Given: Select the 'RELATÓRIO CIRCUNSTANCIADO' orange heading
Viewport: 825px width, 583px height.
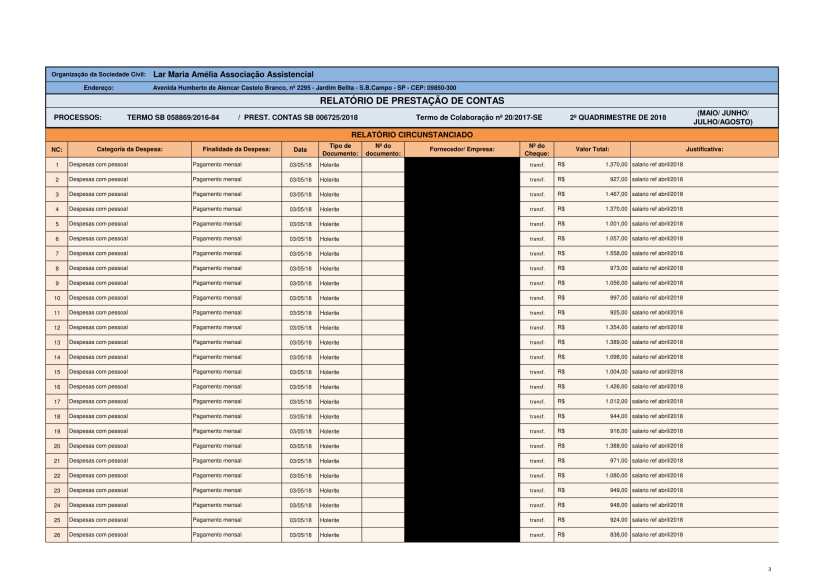Looking at the screenshot, I should coord(411,134).
